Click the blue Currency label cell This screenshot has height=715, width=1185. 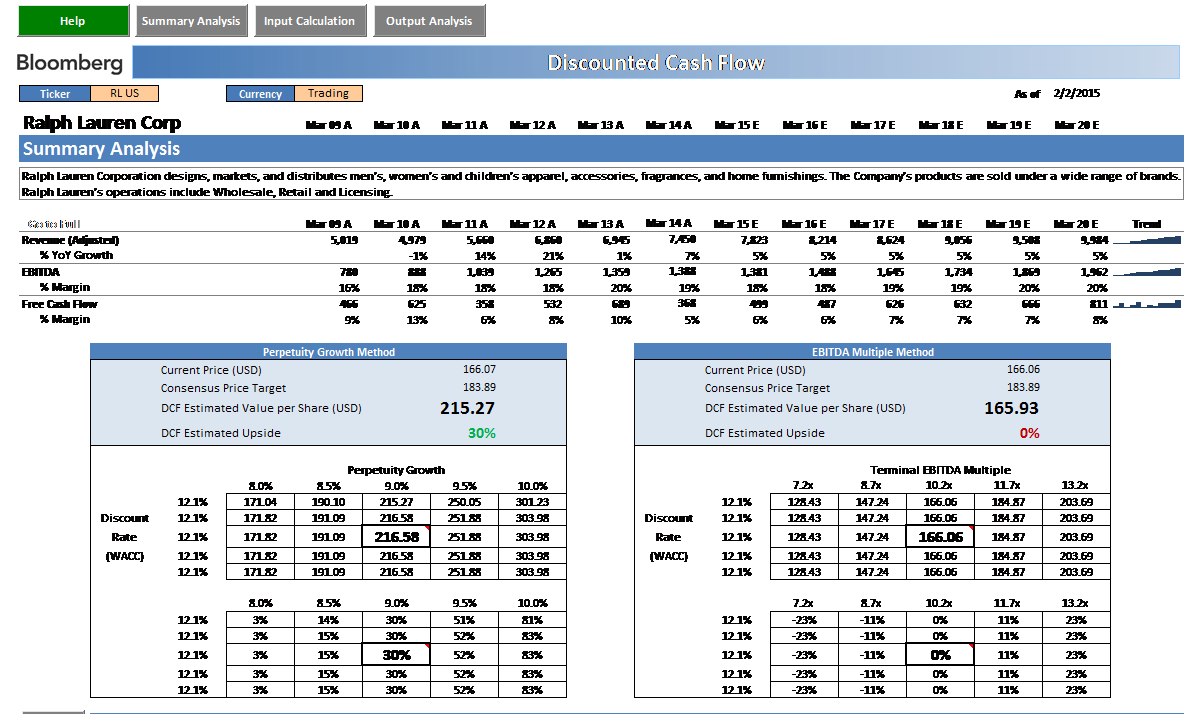click(260, 93)
